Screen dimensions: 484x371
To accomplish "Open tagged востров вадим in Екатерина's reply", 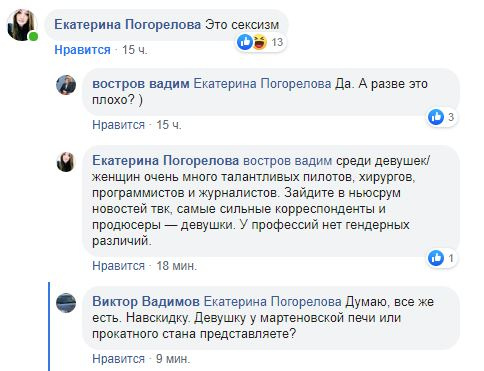I will click(x=288, y=161).
